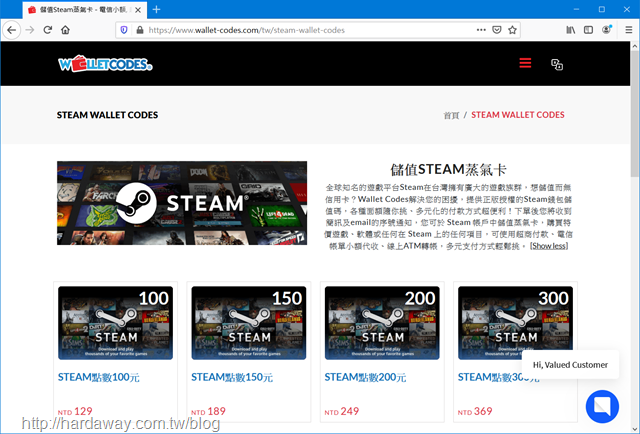Reload the page with the refresh icon
Viewport: 640px width, 434px height.
(48, 30)
